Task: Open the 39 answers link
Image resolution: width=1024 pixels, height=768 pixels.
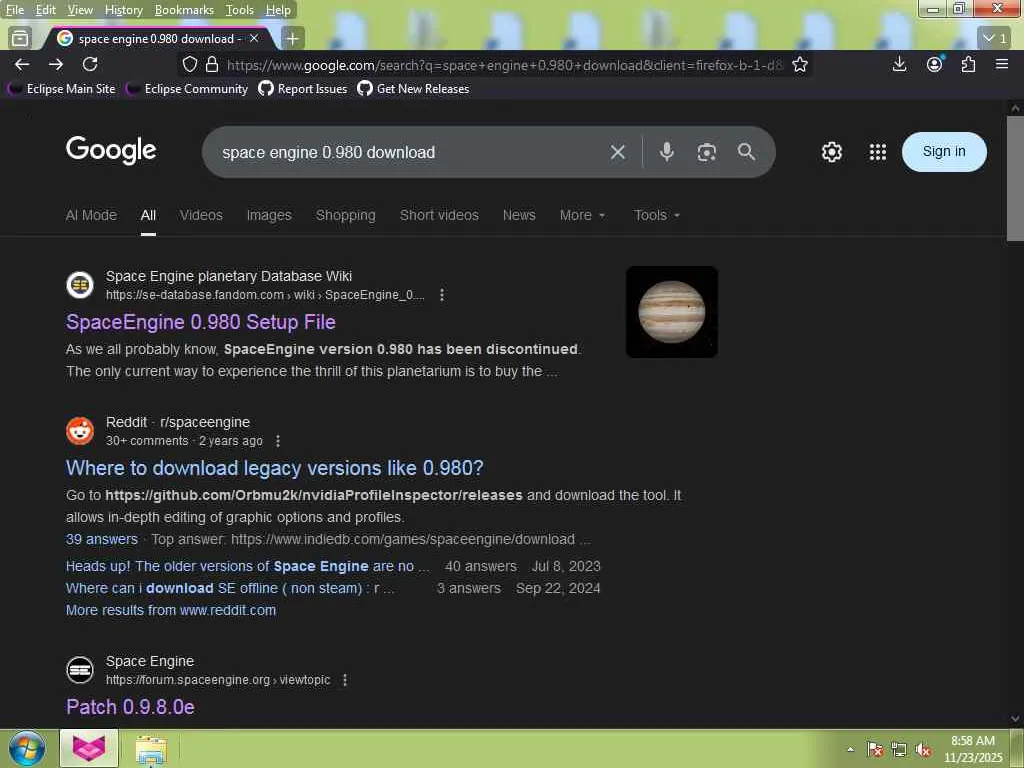Action: (x=102, y=539)
